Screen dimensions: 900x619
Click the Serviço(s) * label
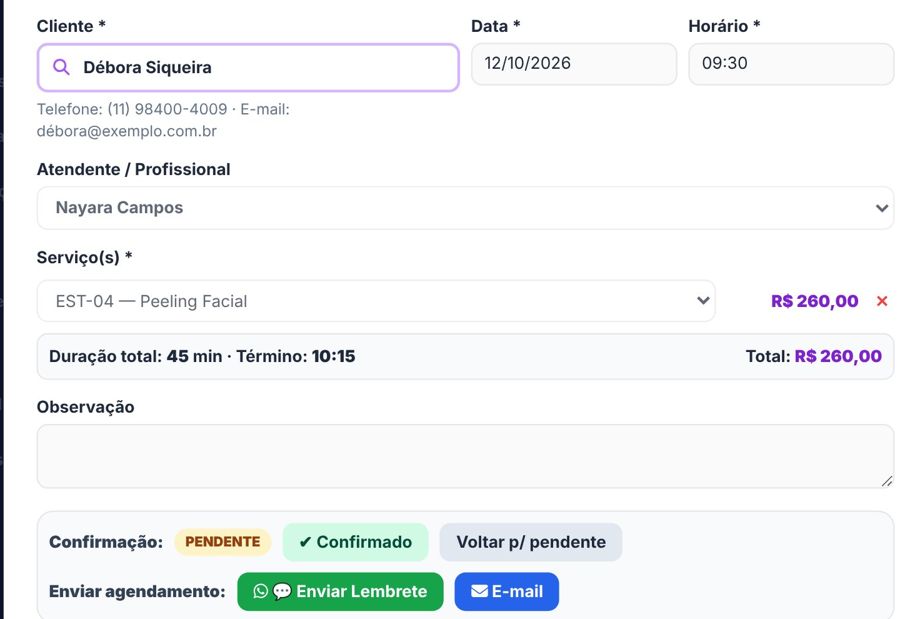point(84,257)
